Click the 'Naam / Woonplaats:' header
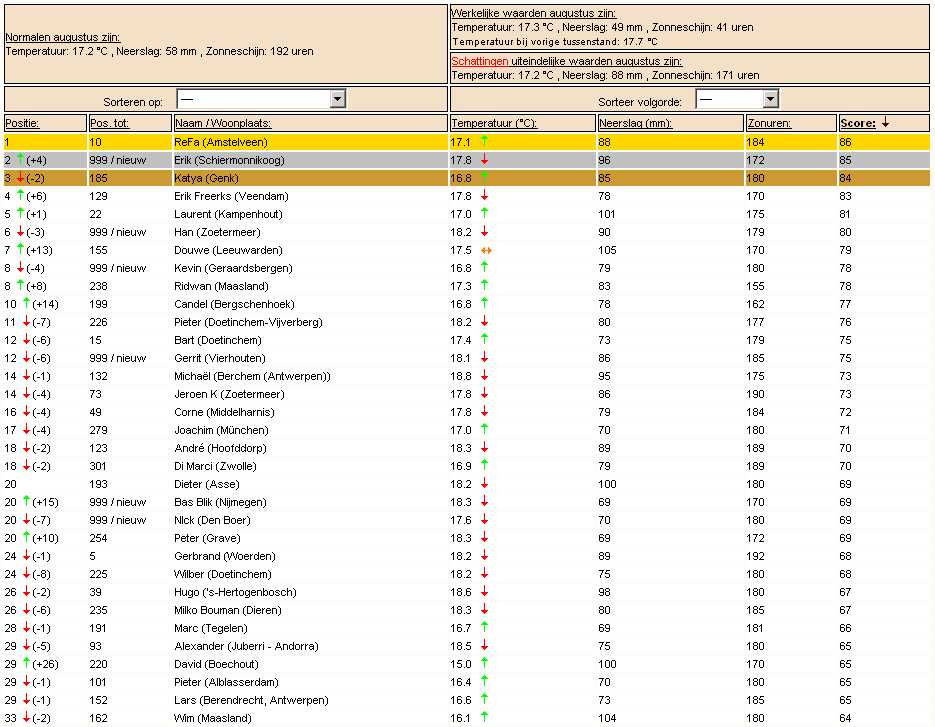 pos(222,123)
